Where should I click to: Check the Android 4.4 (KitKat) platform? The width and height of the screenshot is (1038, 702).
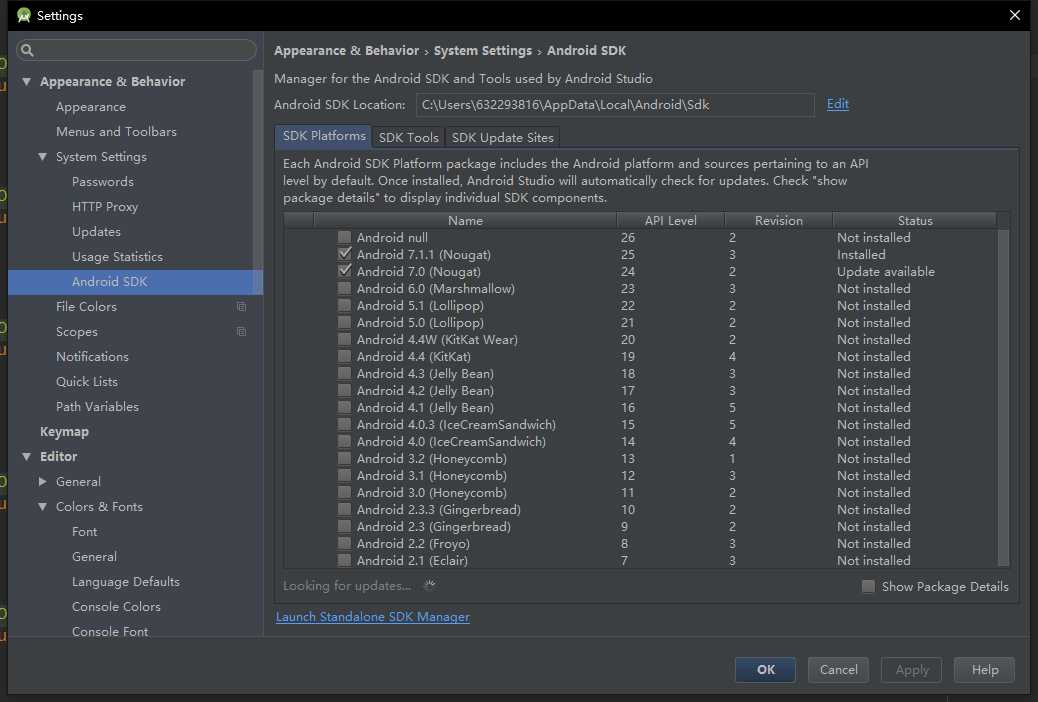[x=344, y=357]
